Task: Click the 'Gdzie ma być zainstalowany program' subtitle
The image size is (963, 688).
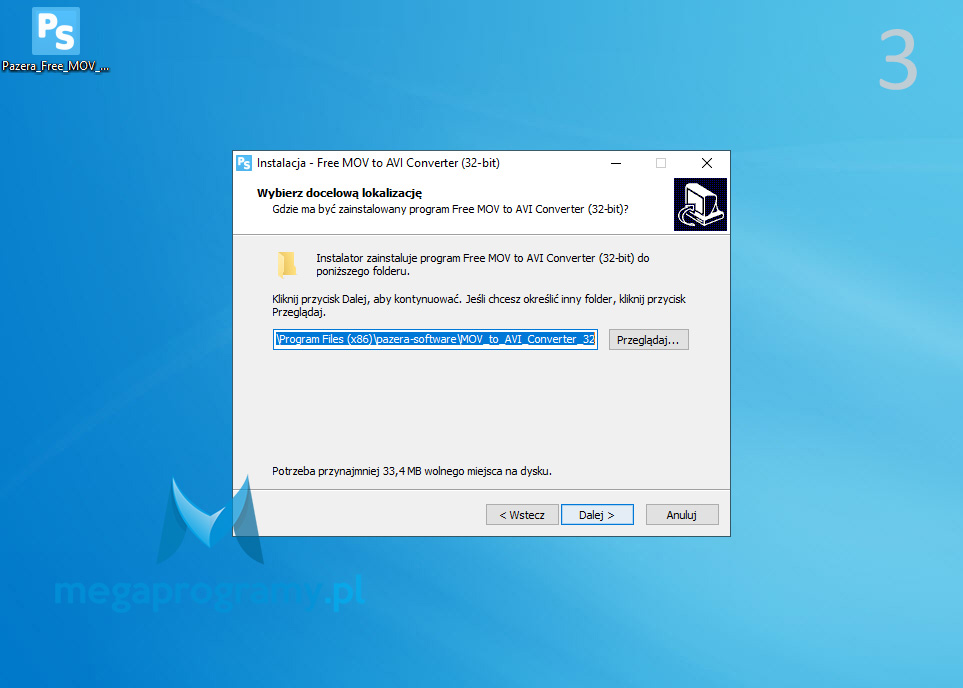Action: (450, 209)
